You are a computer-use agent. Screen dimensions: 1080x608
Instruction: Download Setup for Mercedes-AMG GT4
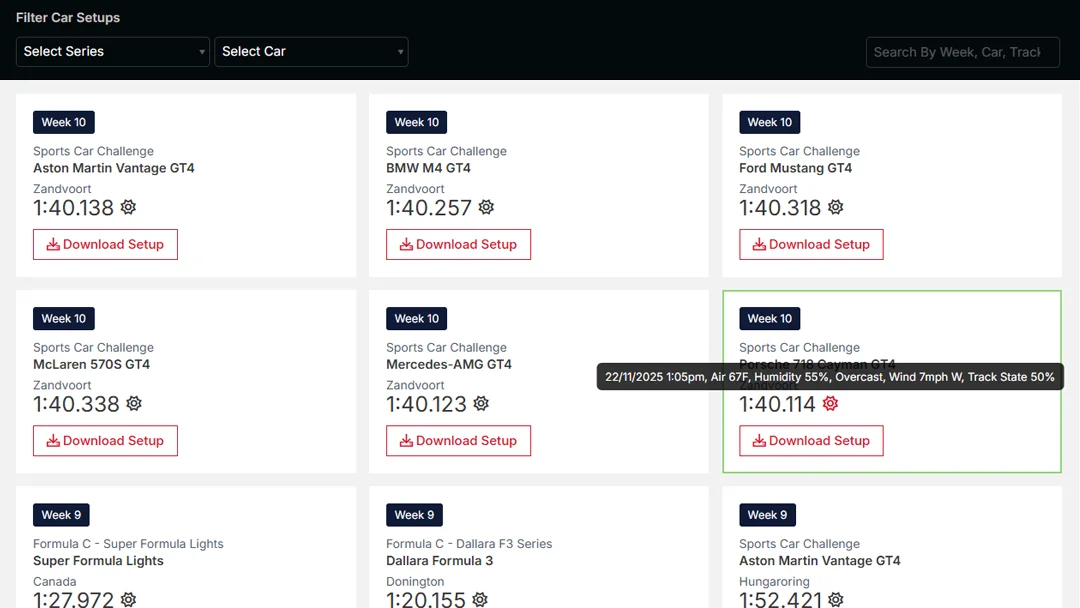[x=458, y=441]
